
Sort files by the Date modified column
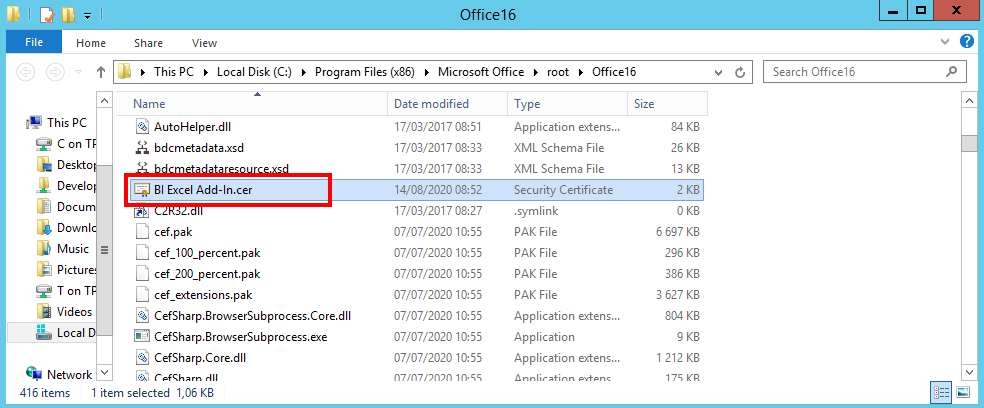[430, 104]
